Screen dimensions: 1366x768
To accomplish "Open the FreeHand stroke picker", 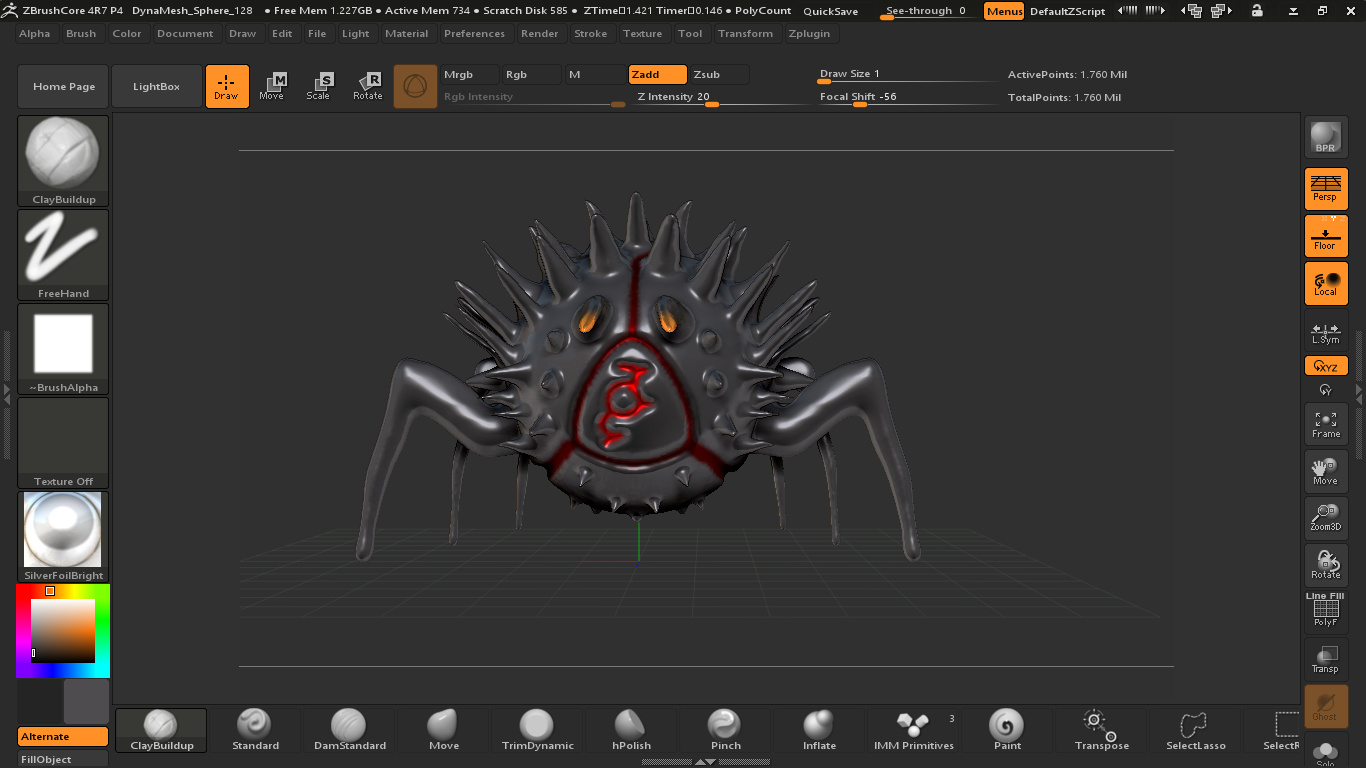I will coord(63,254).
